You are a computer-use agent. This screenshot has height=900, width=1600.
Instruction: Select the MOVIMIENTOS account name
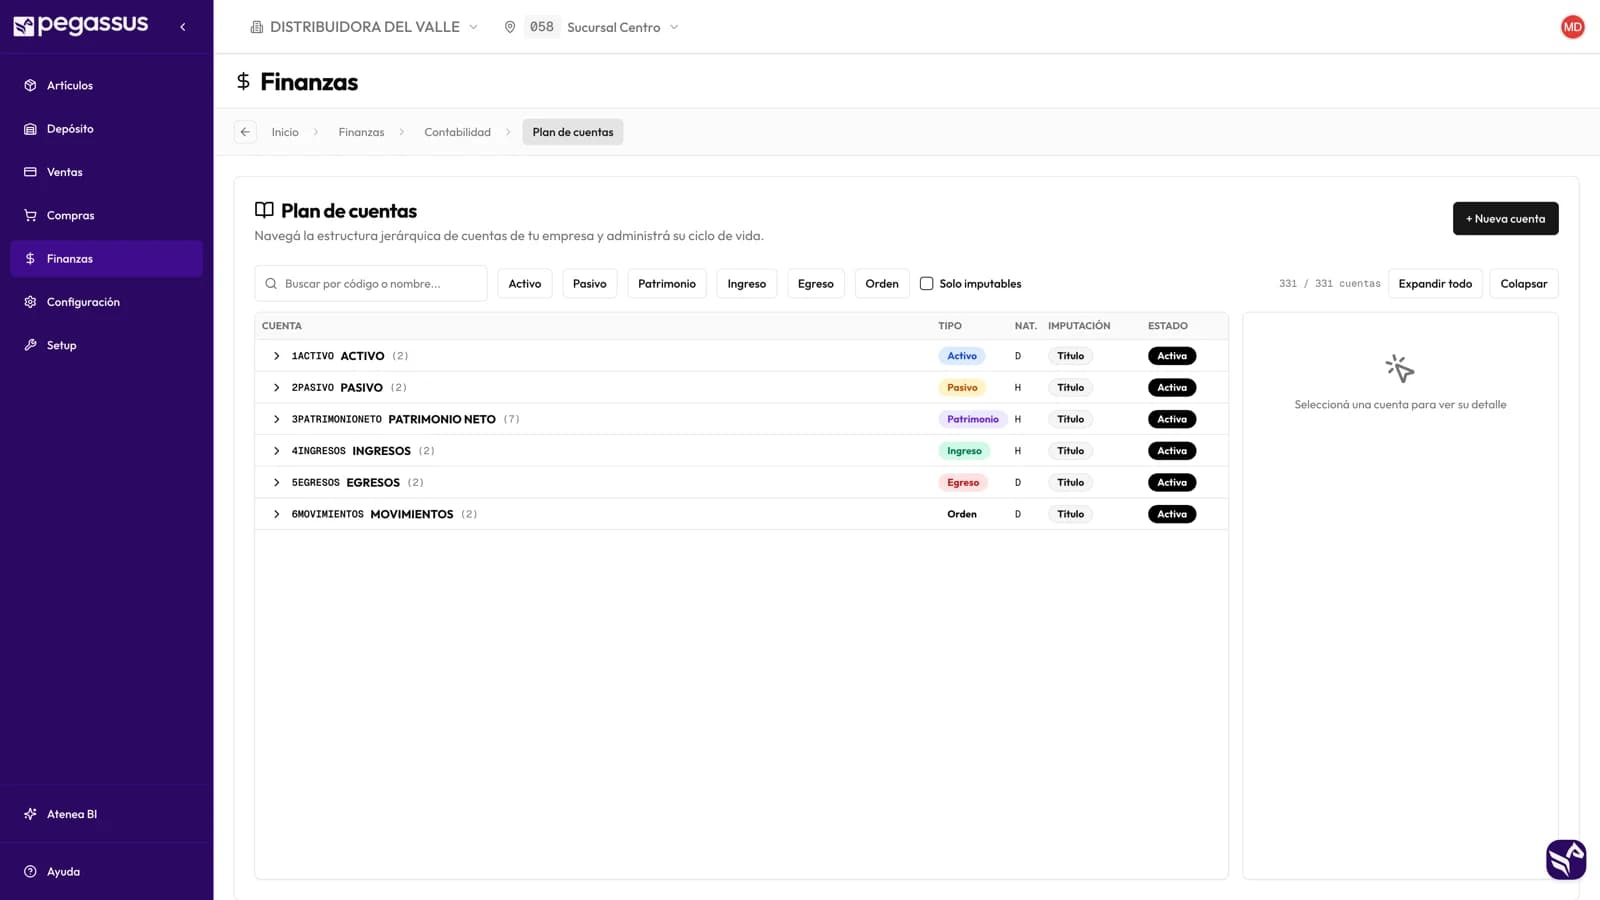pyautogui.click(x=412, y=514)
